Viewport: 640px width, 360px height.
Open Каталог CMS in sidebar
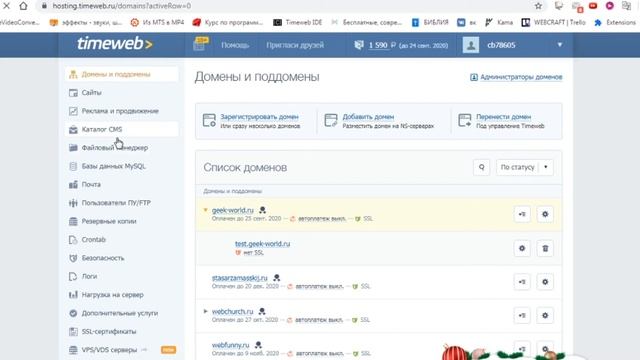(122, 129)
